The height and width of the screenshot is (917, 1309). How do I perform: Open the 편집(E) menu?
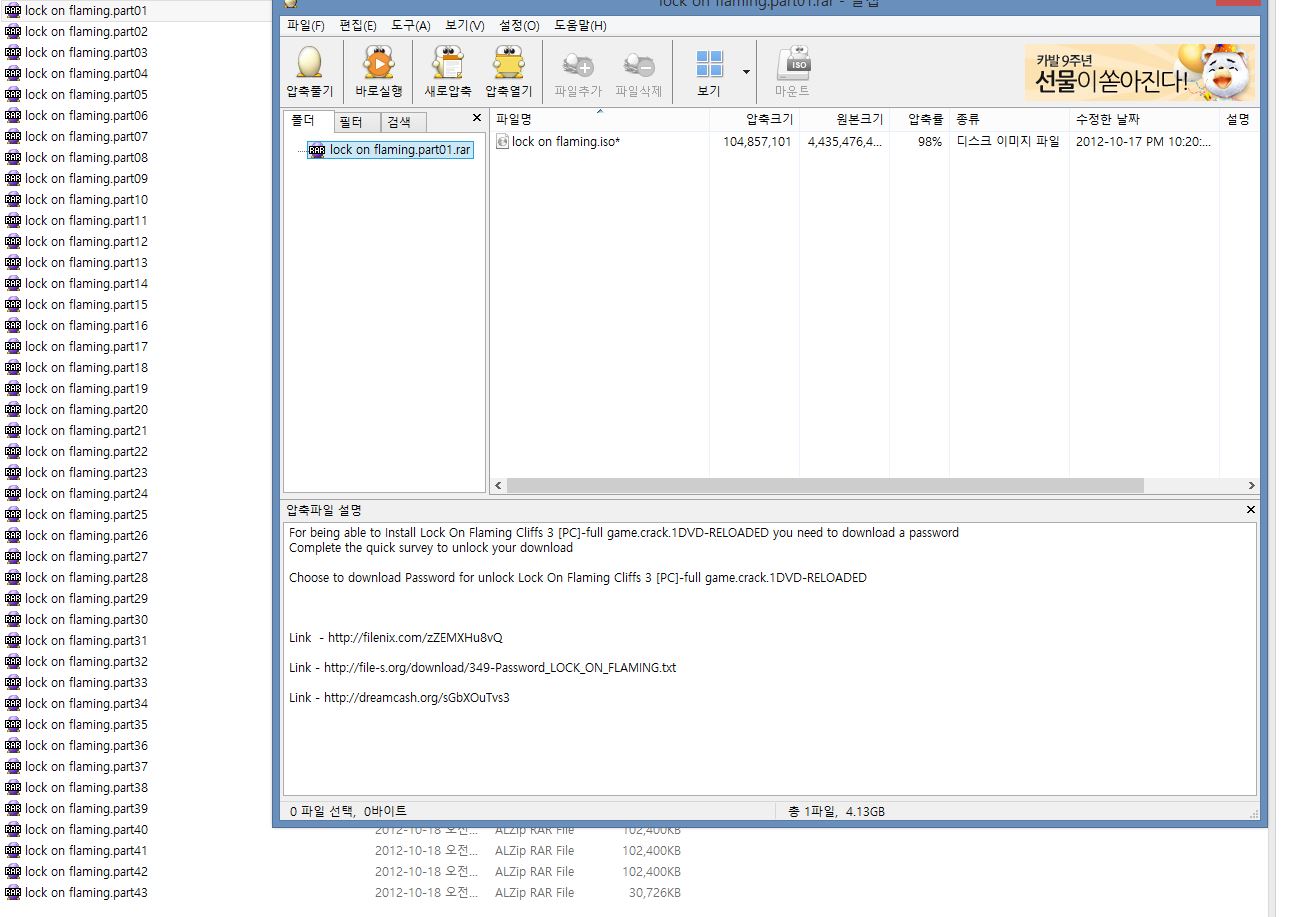pos(358,26)
